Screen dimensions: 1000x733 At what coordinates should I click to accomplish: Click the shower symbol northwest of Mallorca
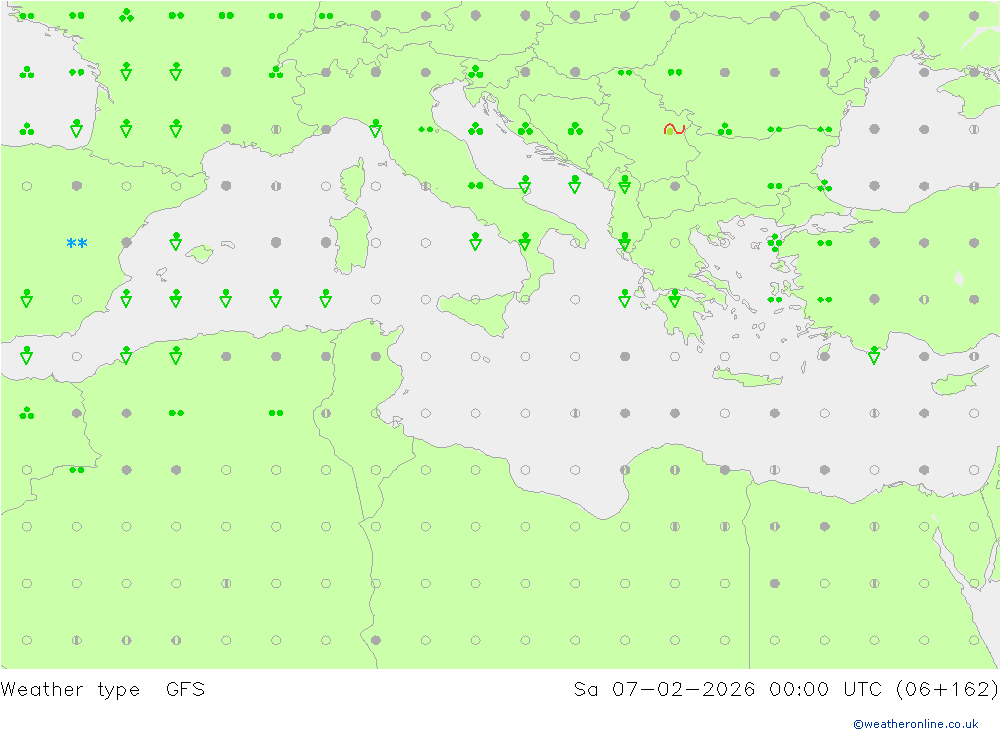176,241
